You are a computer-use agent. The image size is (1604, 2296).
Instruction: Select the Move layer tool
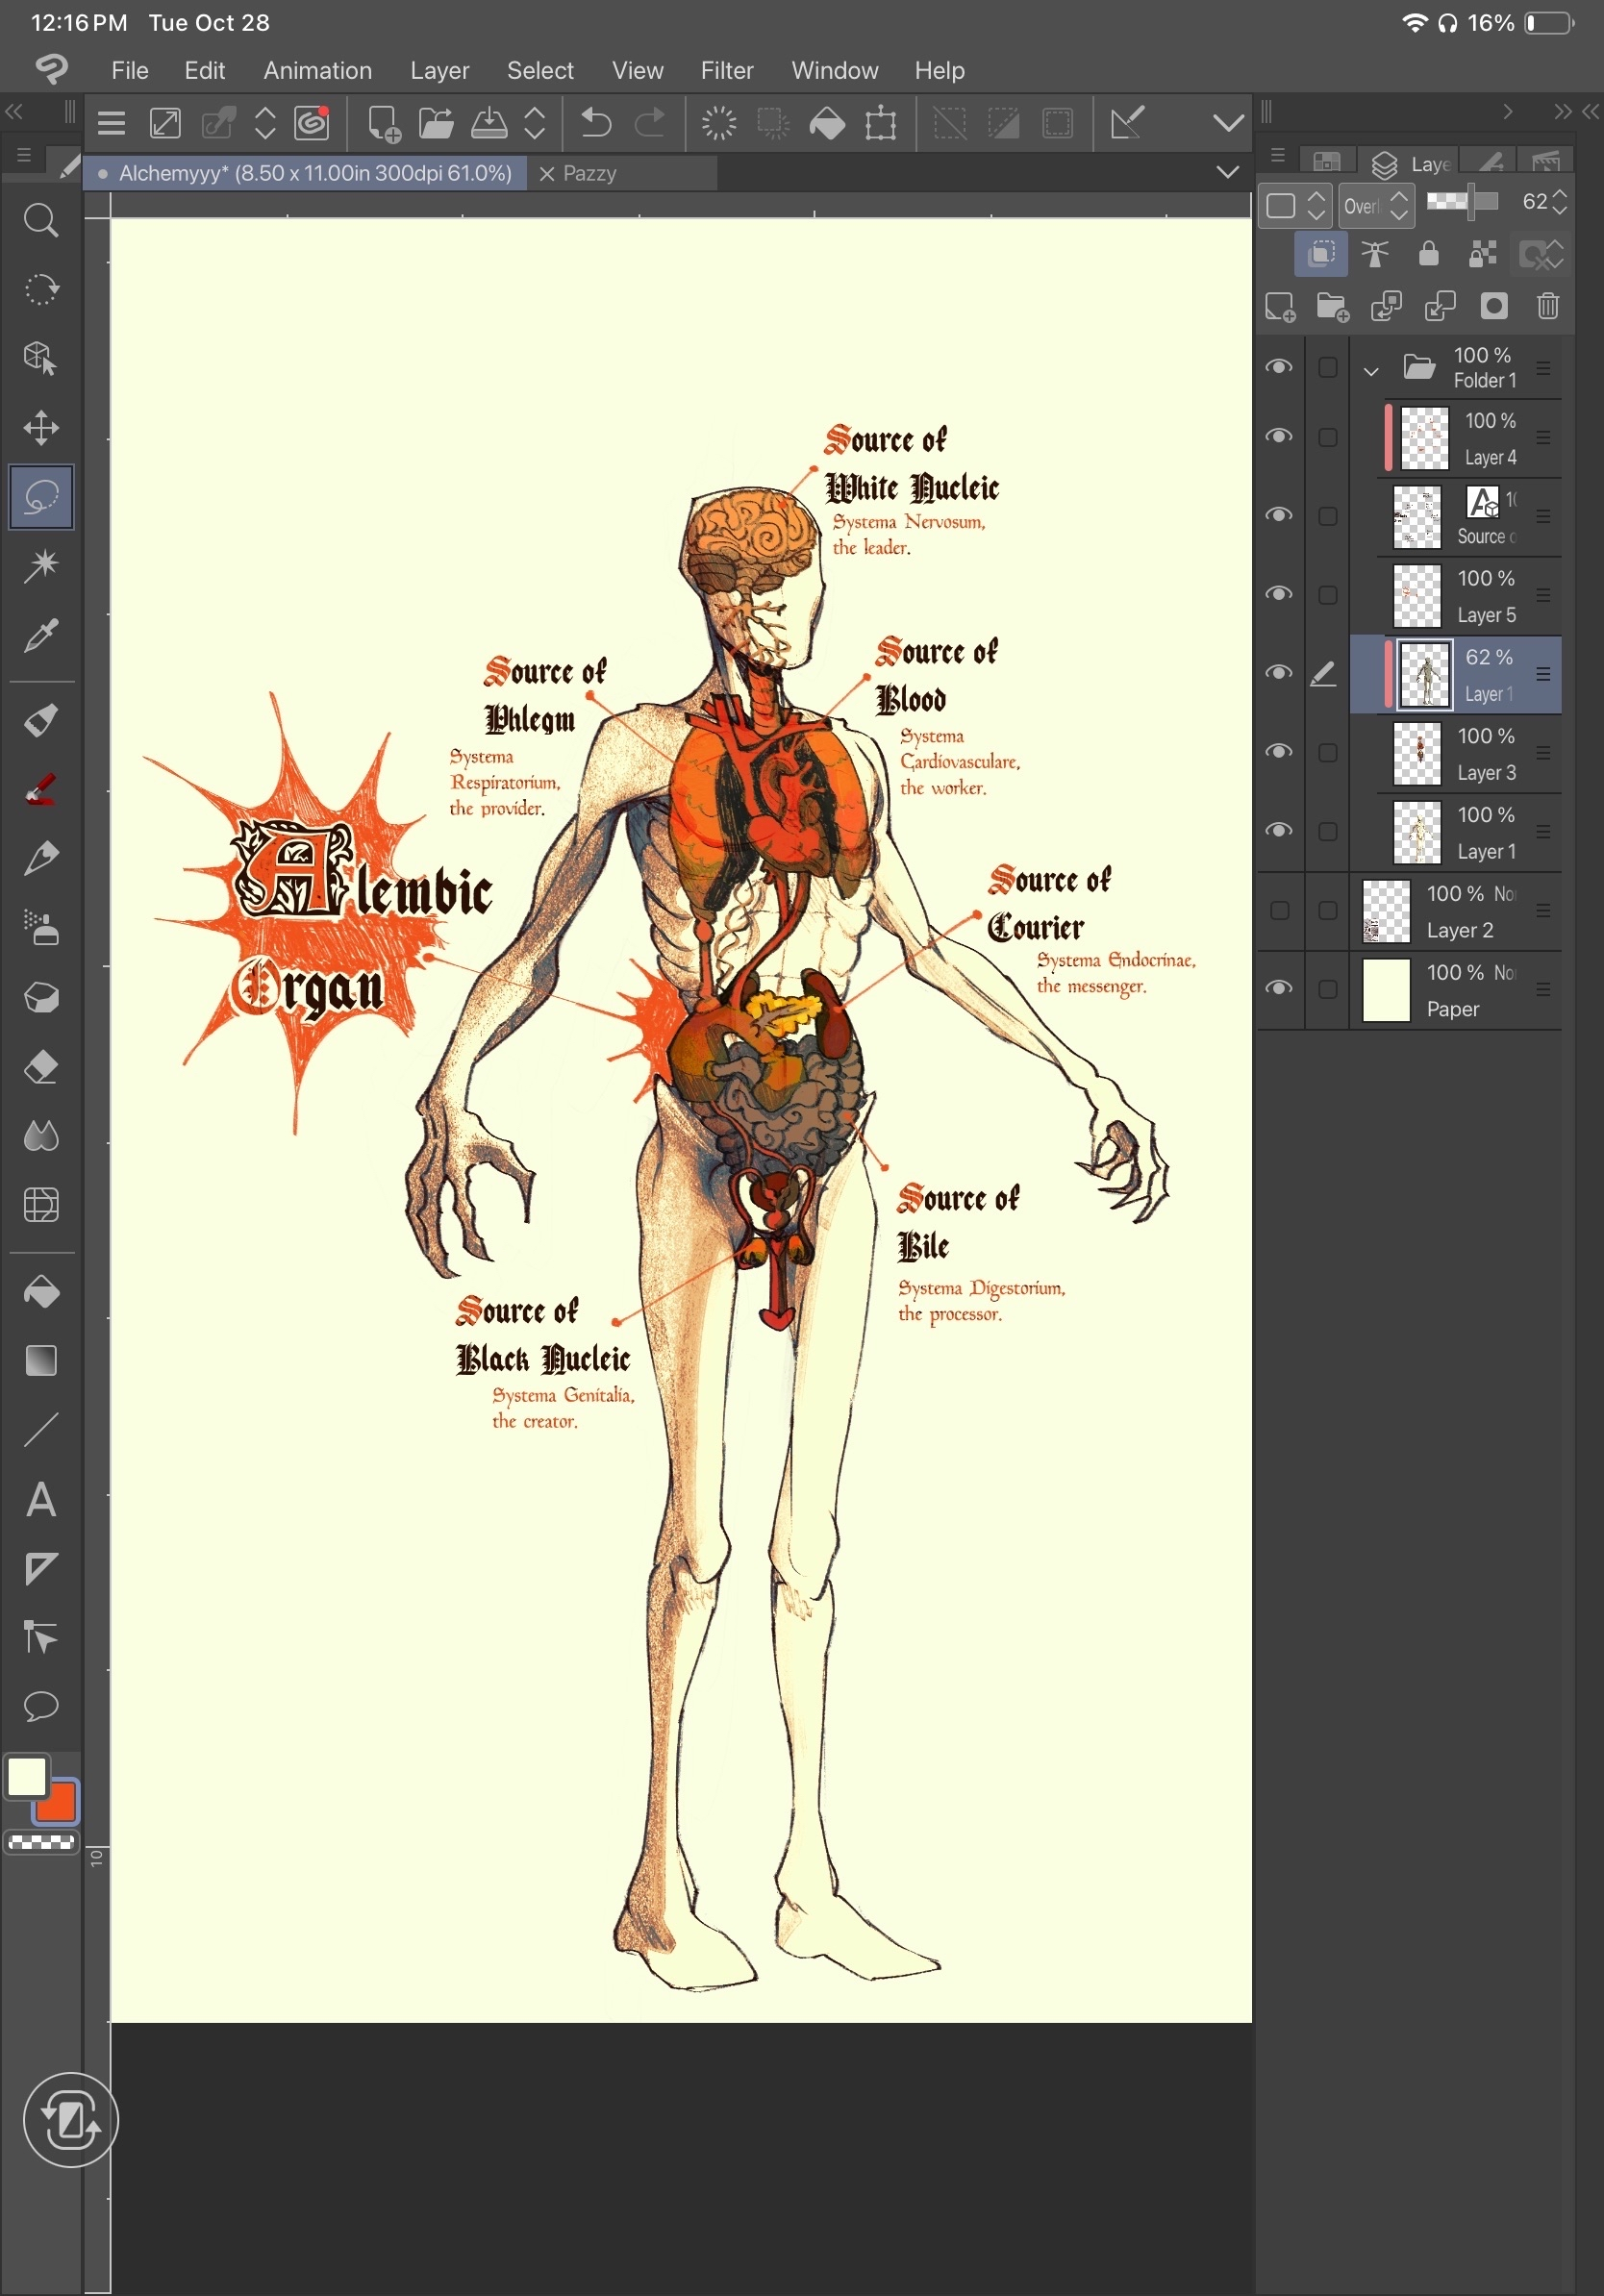coord(41,428)
